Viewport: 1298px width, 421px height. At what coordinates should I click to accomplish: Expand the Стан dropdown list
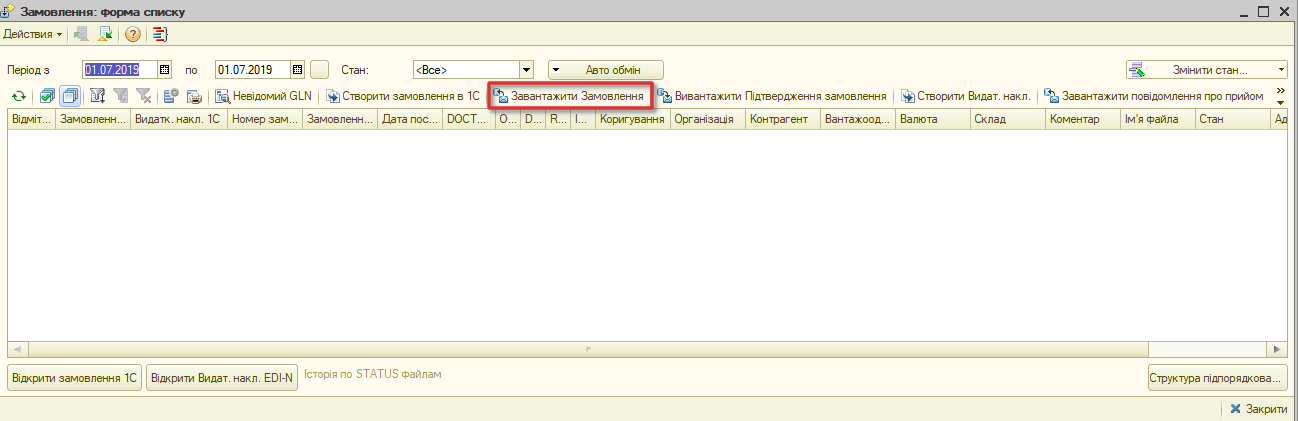(526, 70)
